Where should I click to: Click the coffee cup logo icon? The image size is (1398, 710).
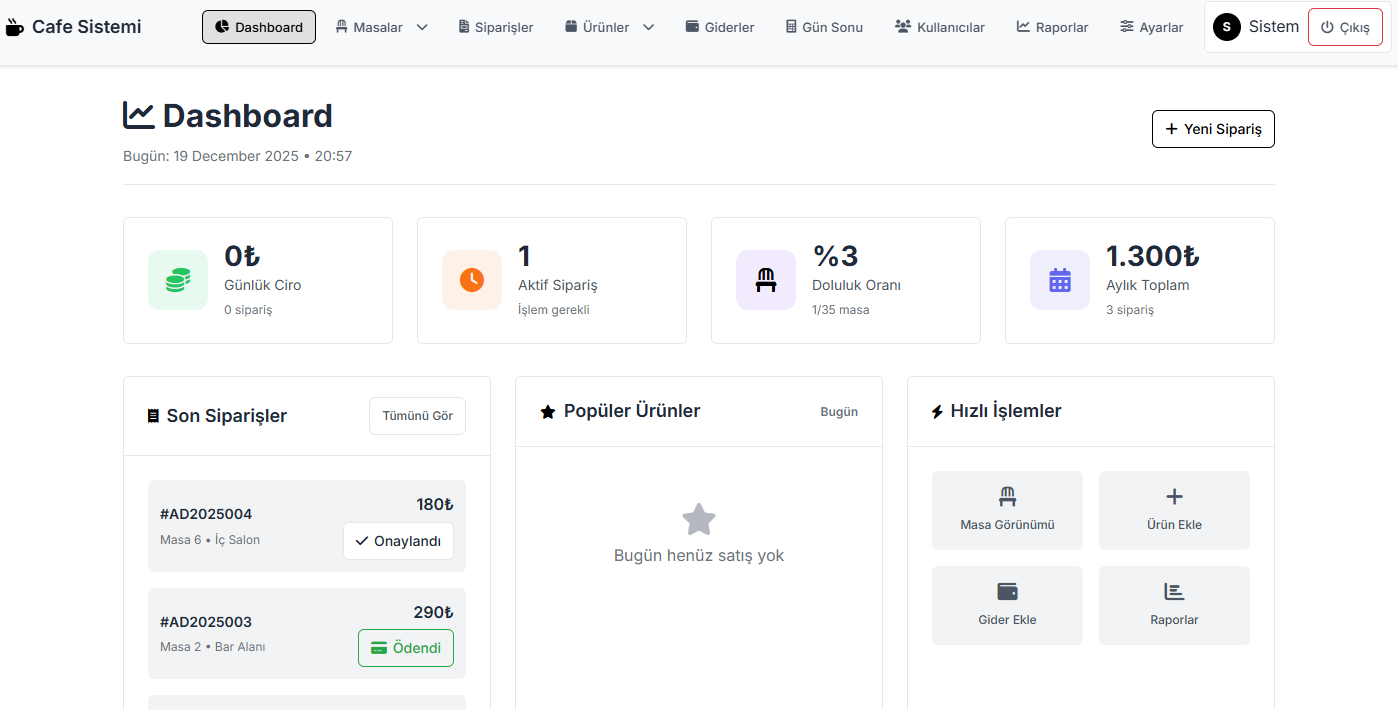coord(14,27)
